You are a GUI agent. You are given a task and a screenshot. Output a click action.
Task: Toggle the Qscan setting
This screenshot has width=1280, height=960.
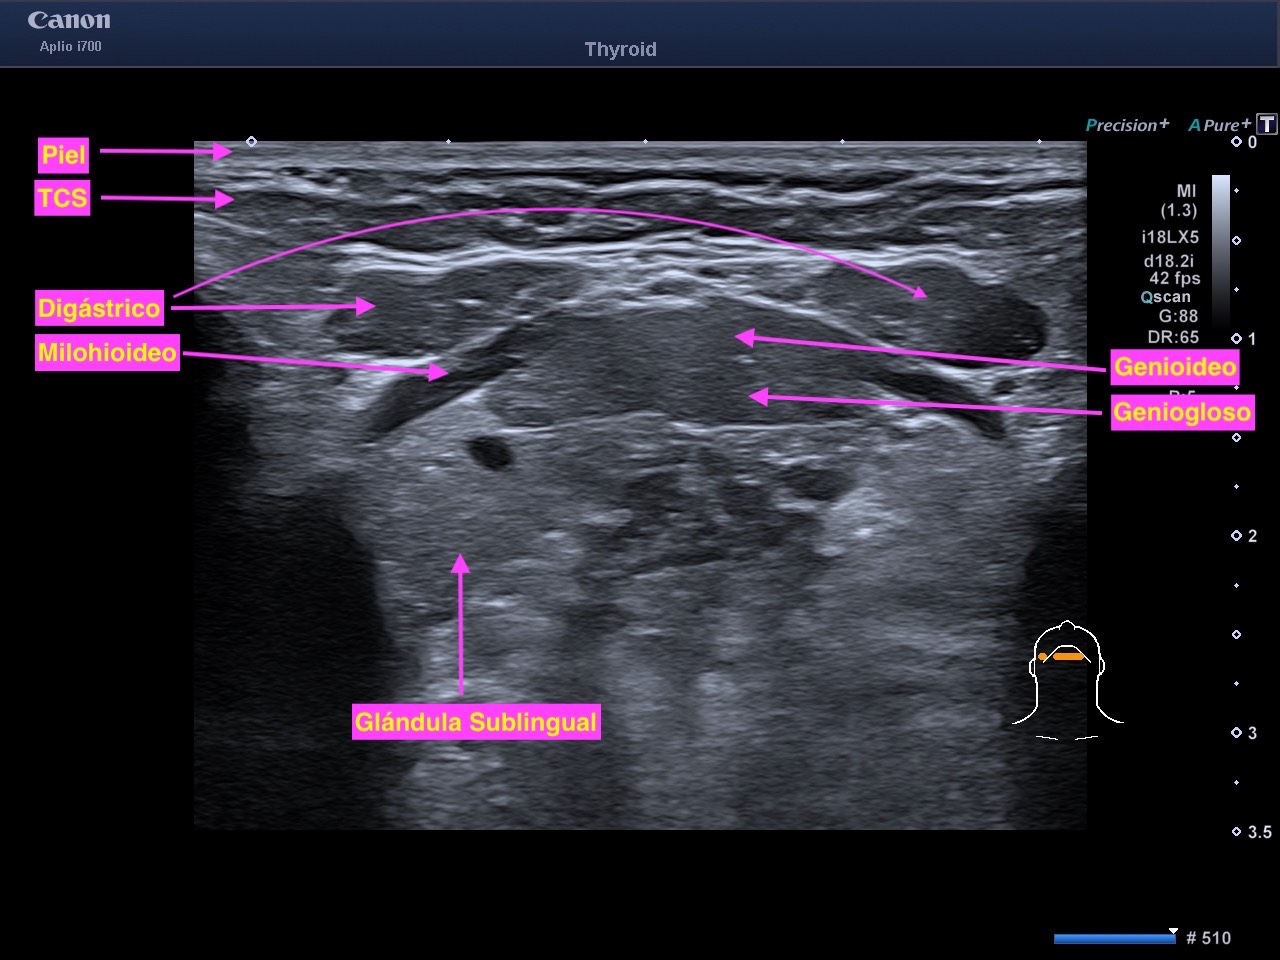pos(1166,297)
